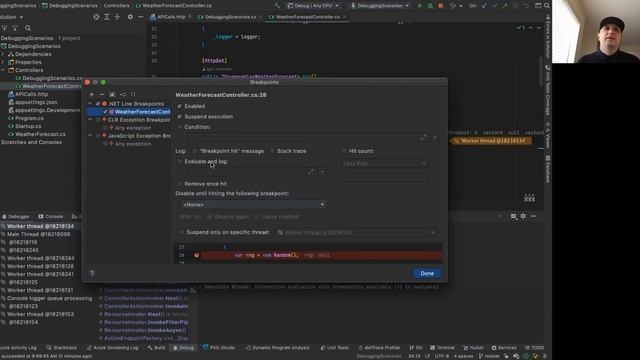Open the dotTrace Profiler tool window

coord(379,348)
